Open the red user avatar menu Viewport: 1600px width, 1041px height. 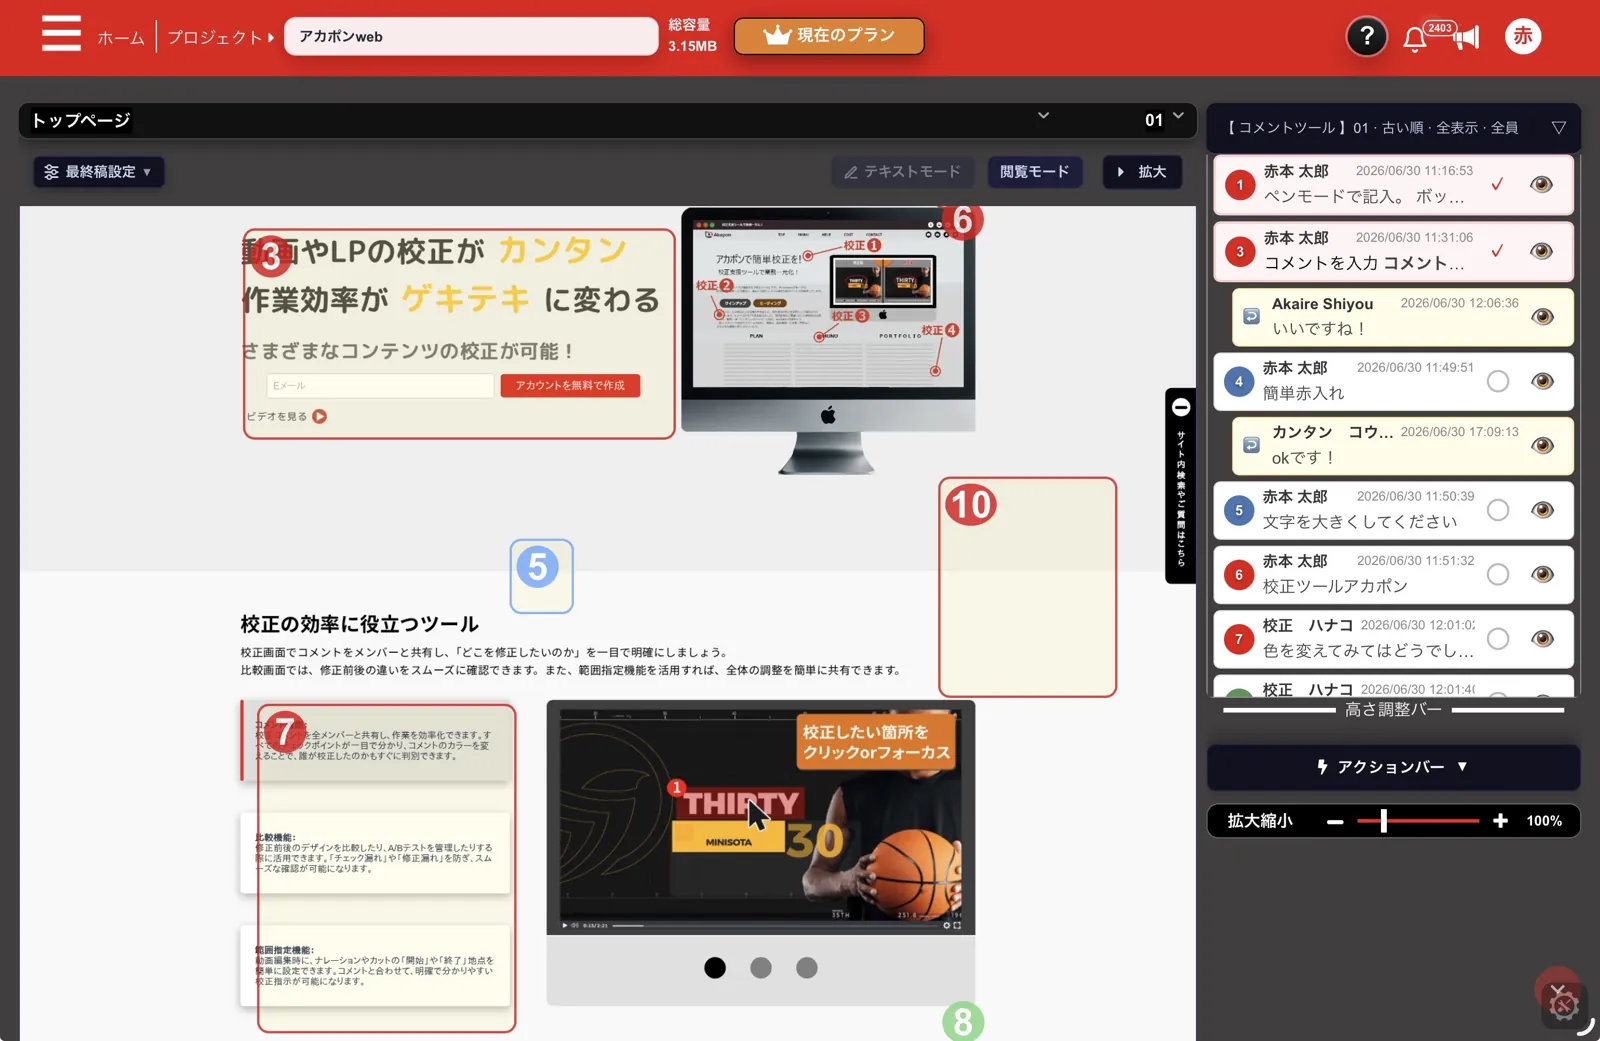click(x=1522, y=36)
